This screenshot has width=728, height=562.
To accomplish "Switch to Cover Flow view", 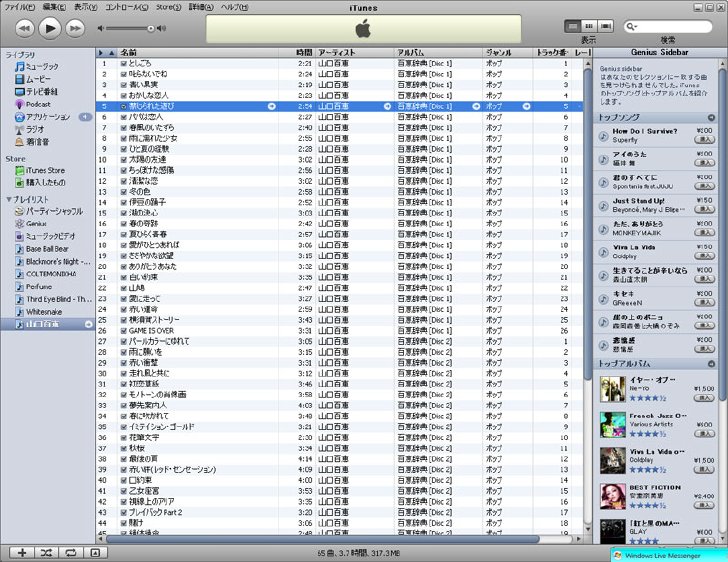I will (605, 26).
